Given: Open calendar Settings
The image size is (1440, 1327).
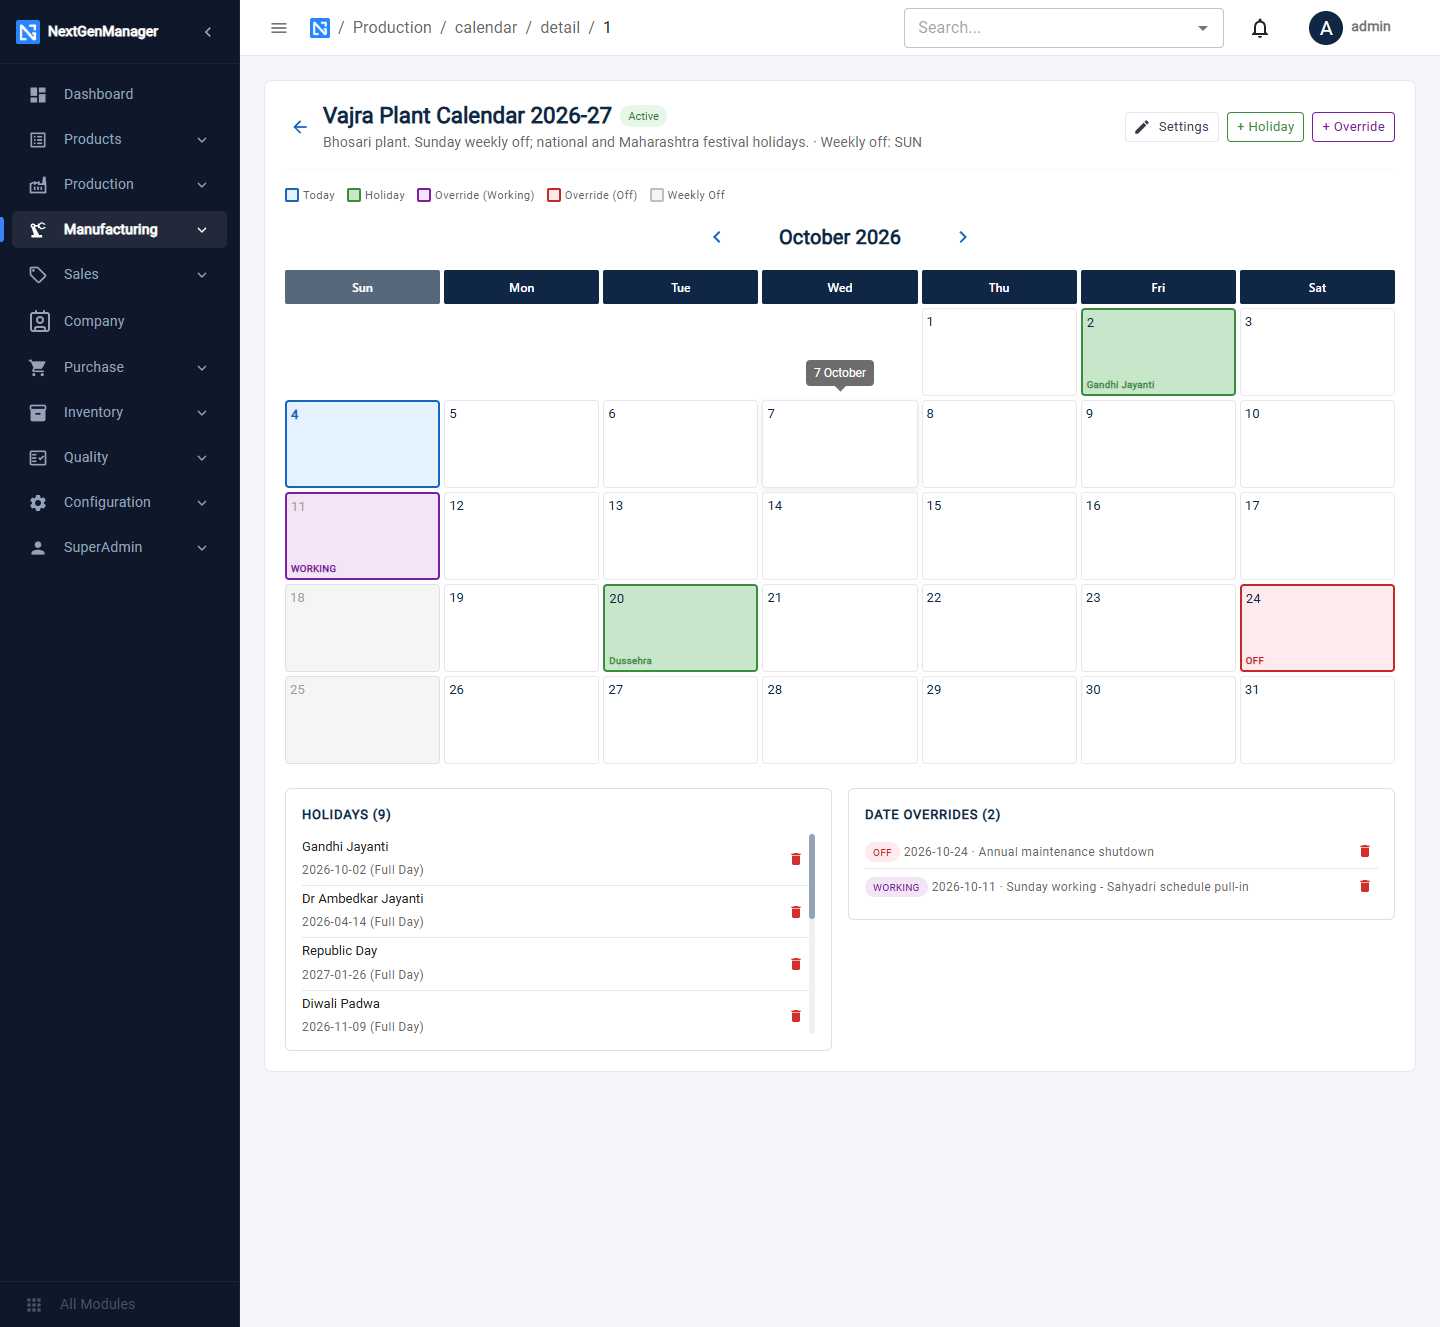Looking at the screenshot, I should 1172,127.
